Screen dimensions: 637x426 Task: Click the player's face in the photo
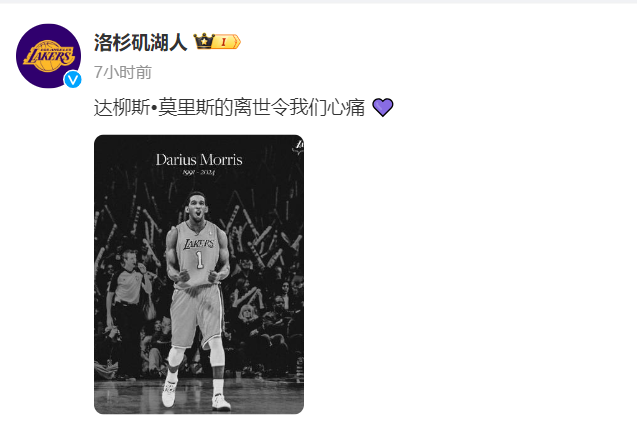pyautogui.click(x=197, y=208)
